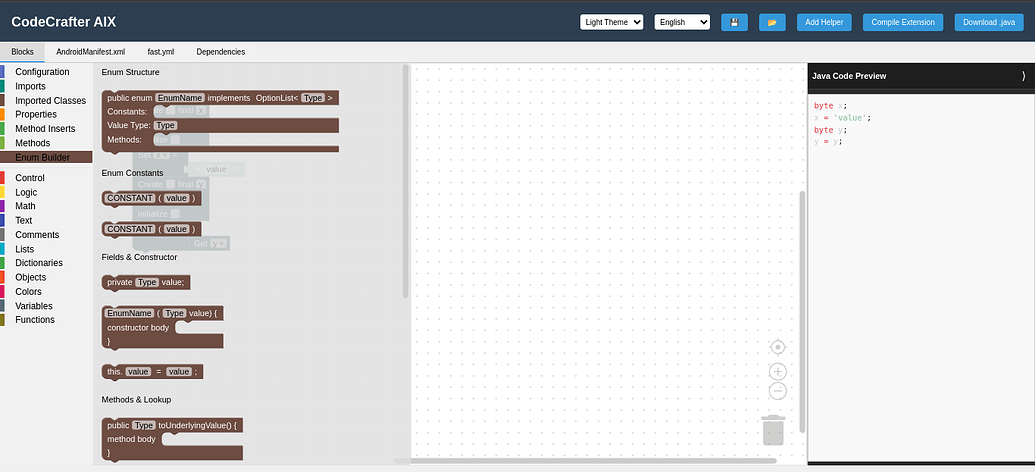Click the workspace vertical scrollbar
Viewport: 1035px width, 472px height.
pos(803,312)
